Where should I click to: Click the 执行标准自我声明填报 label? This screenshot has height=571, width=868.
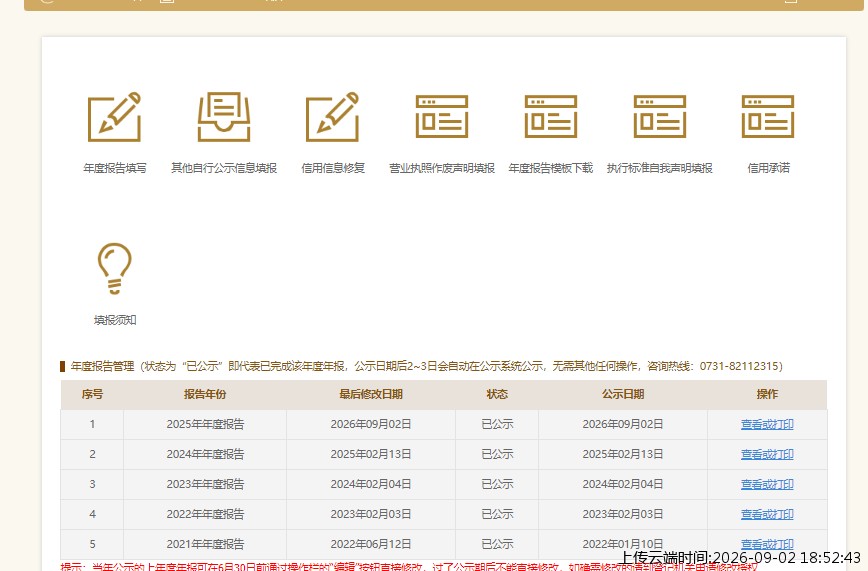click(660, 168)
